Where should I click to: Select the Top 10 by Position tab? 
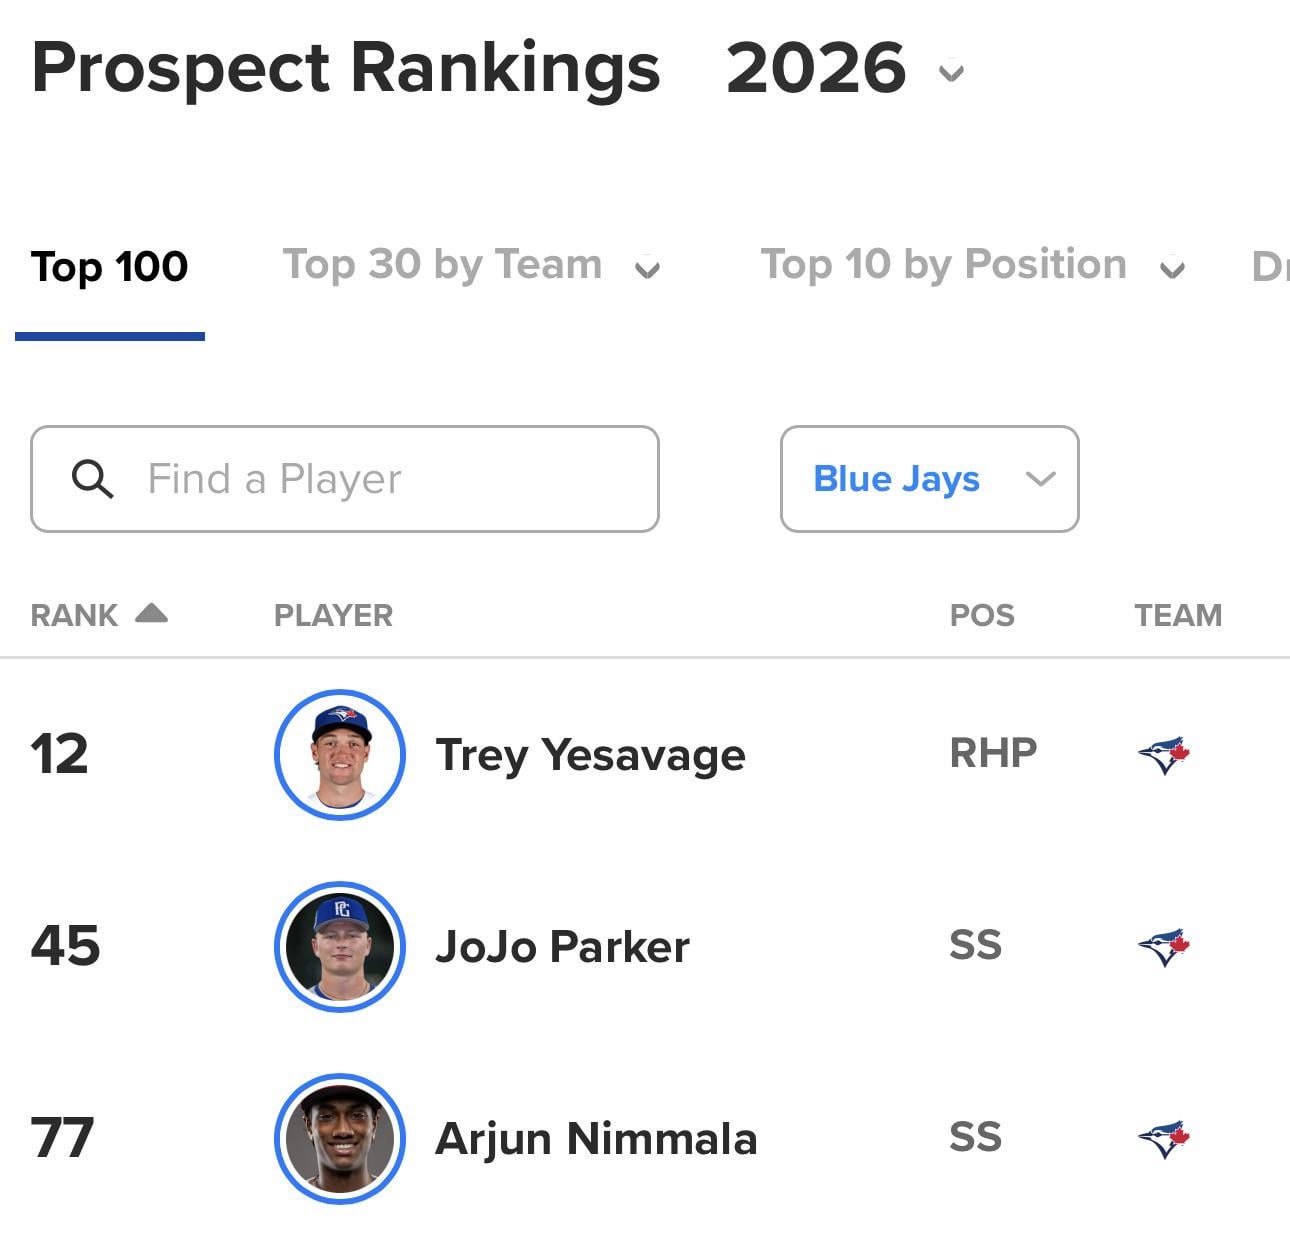[x=943, y=265]
